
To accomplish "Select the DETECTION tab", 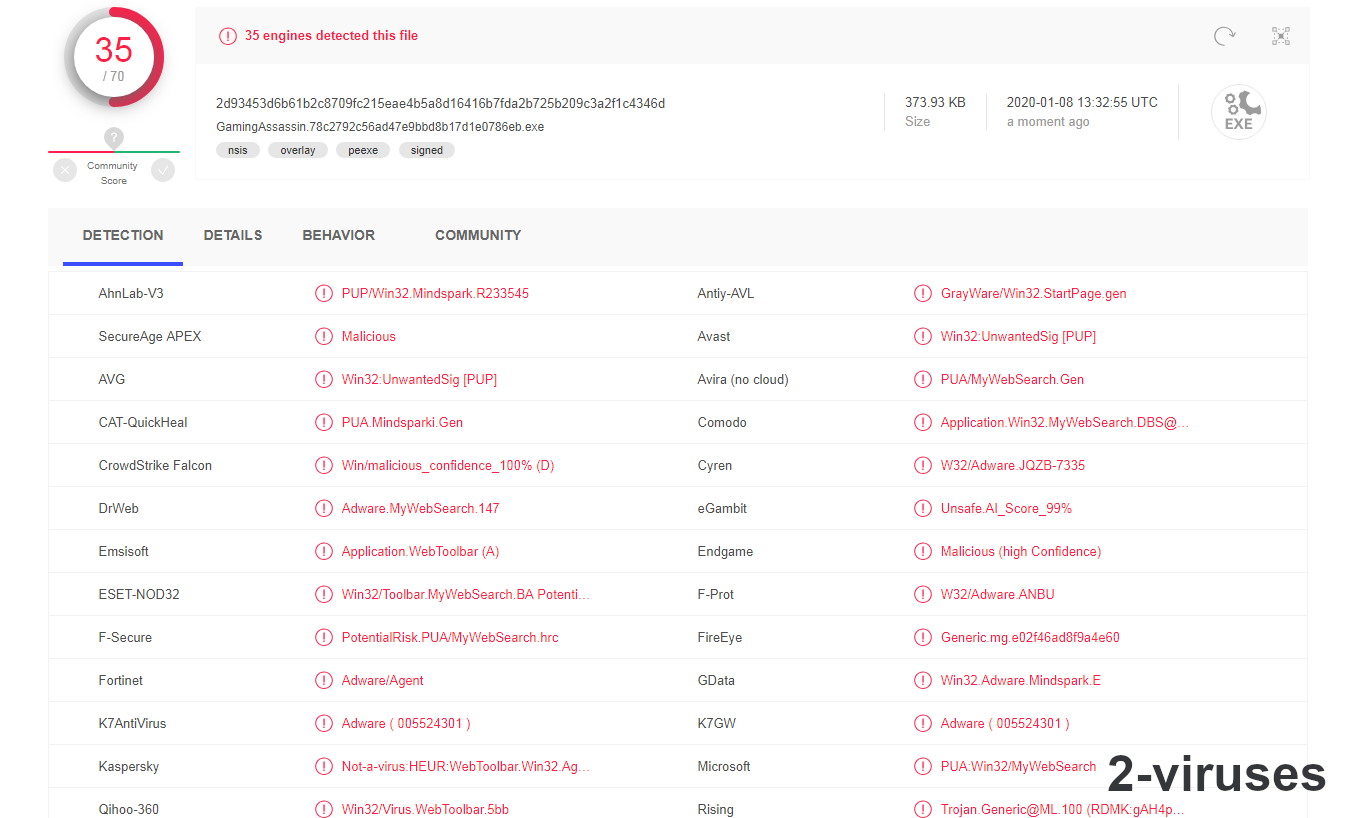I will click(x=123, y=235).
